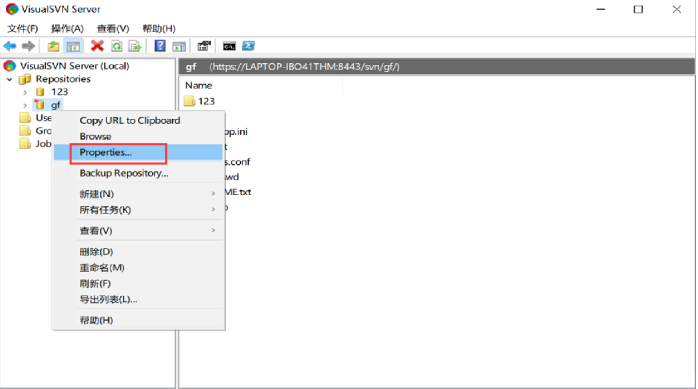The image size is (698, 389).
Task: Expand the 123 repository tree chevron
Action: click(25, 92)
